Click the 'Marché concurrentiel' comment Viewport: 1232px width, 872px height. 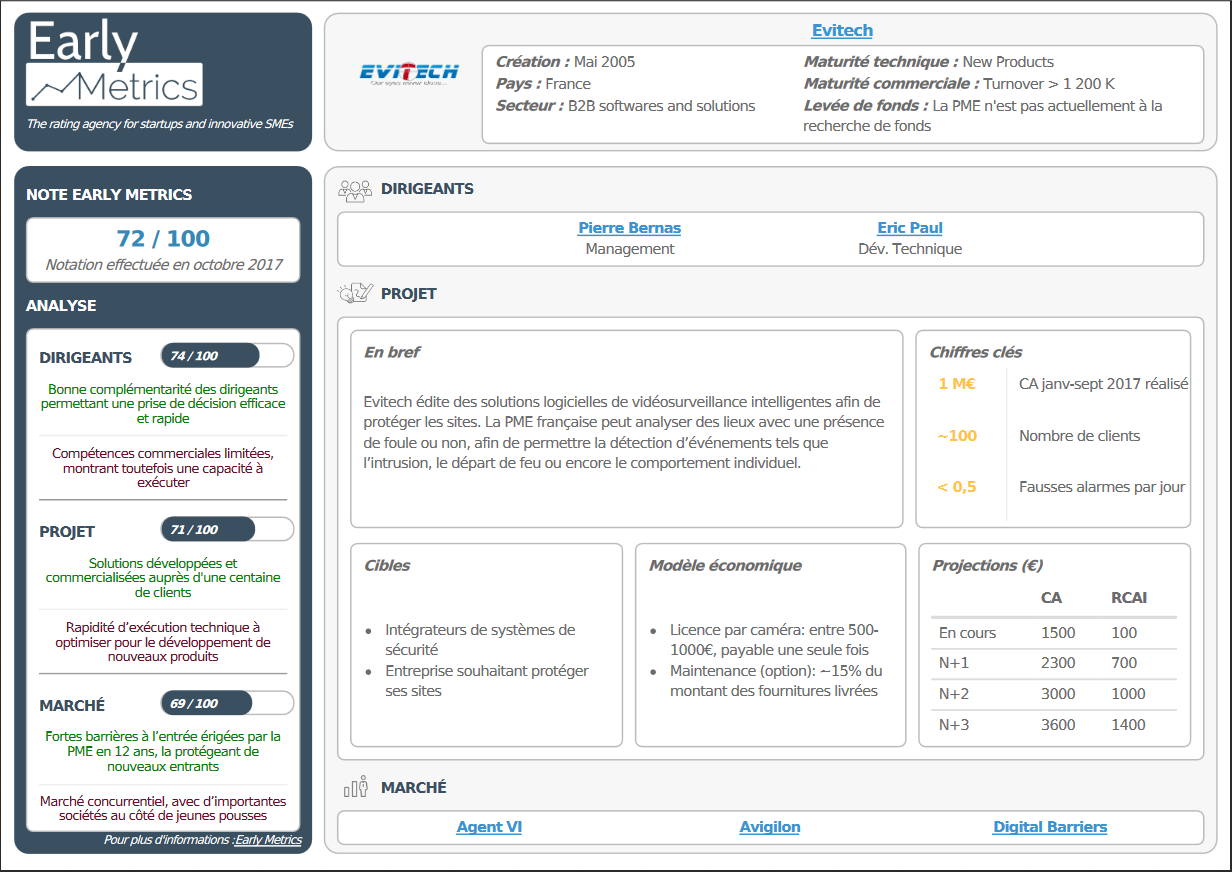(163, 808)
